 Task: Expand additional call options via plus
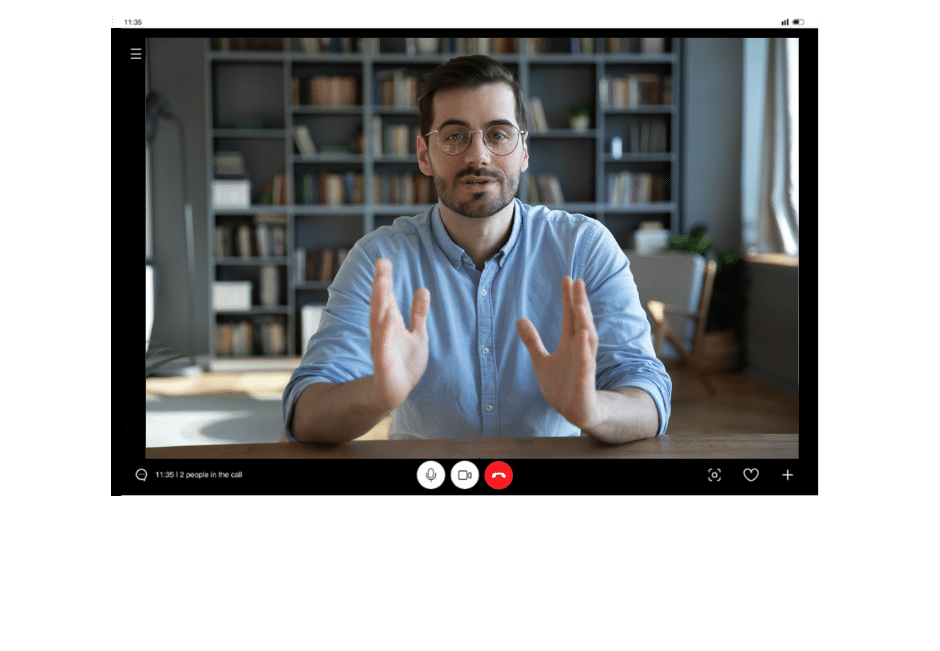tap(788, 475)
